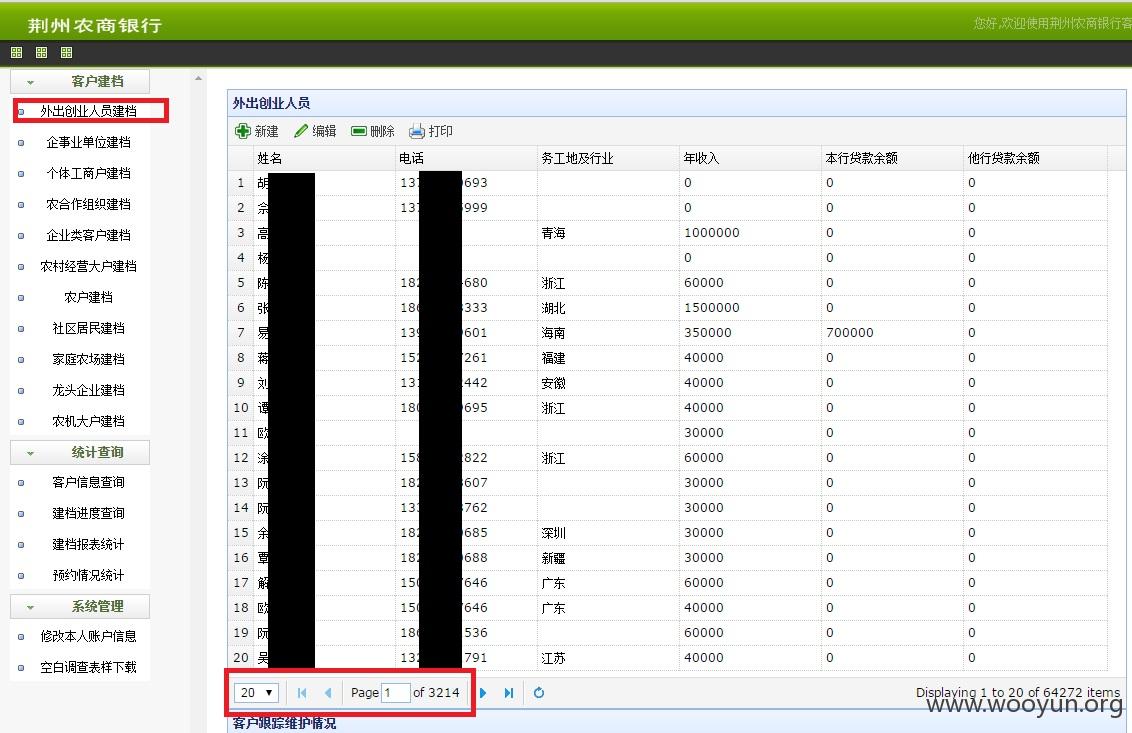
Task: Click the 外出创业人员 panel title
Action: 271,103
